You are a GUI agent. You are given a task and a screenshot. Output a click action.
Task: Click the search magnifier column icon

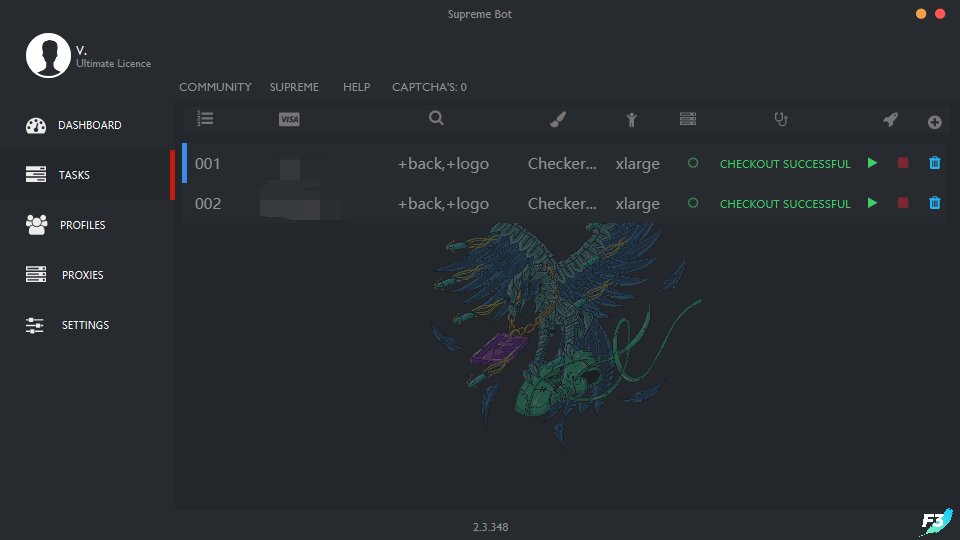436,118
